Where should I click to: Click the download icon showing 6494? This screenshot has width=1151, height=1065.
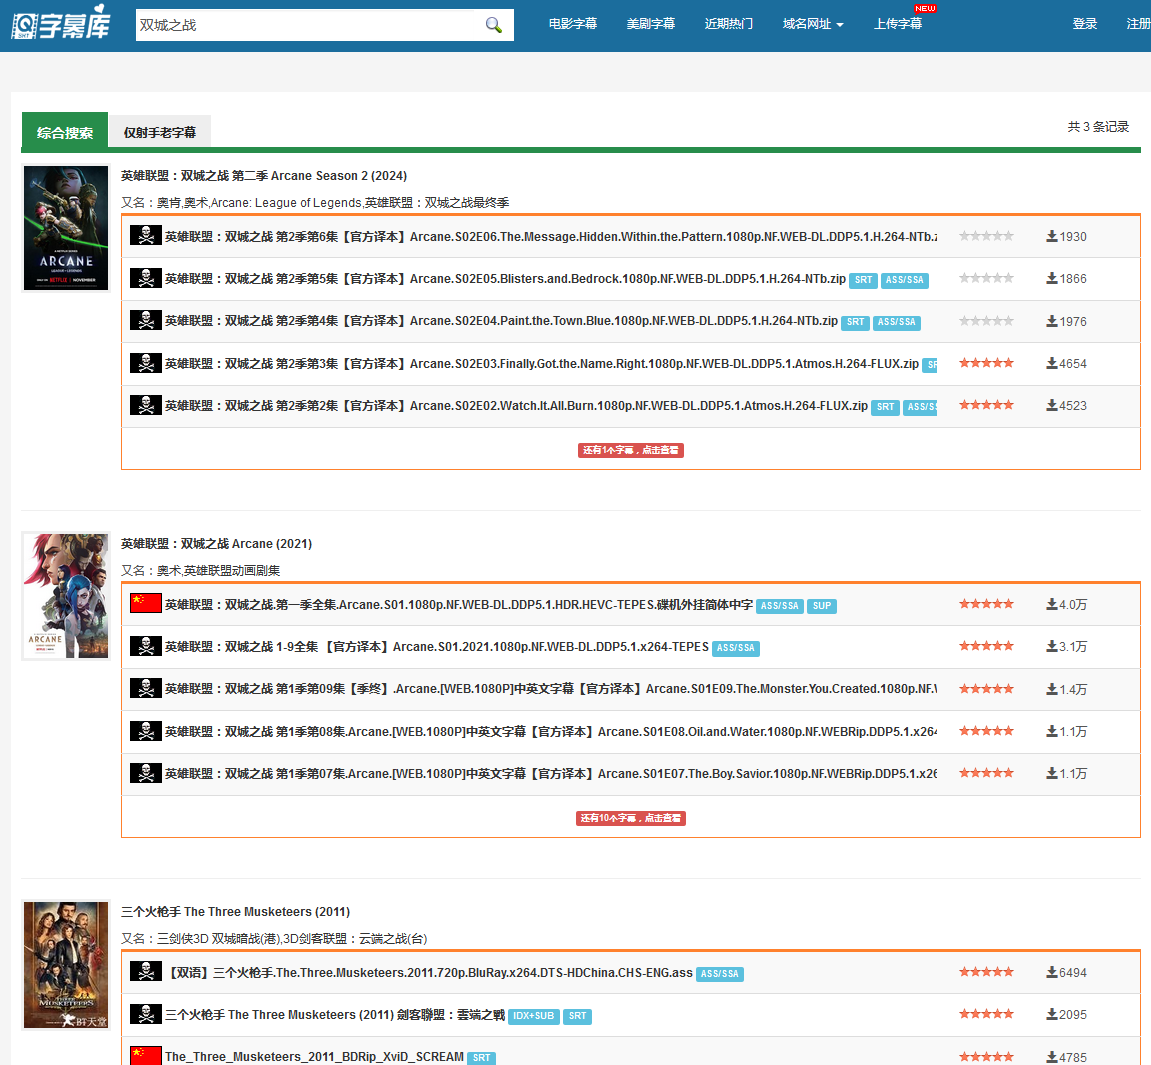click(1052, 973)
